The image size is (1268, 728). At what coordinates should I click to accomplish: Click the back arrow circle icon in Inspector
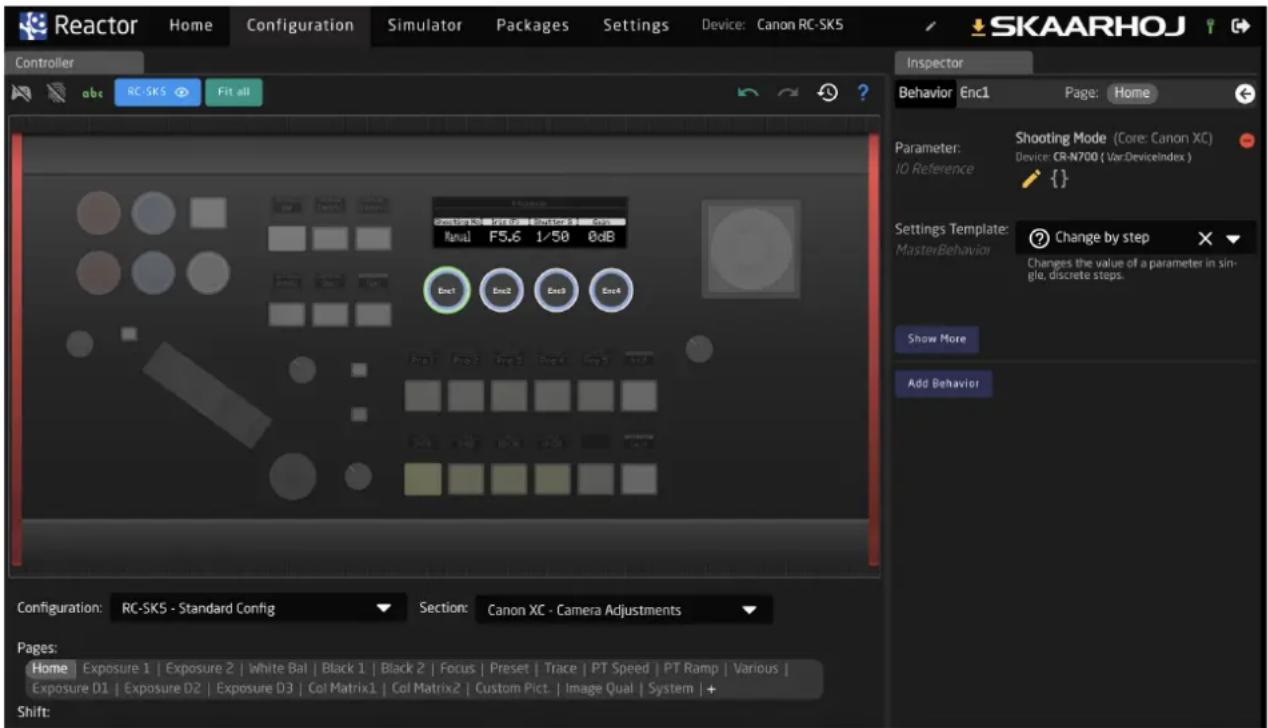tap(1244, 93)
